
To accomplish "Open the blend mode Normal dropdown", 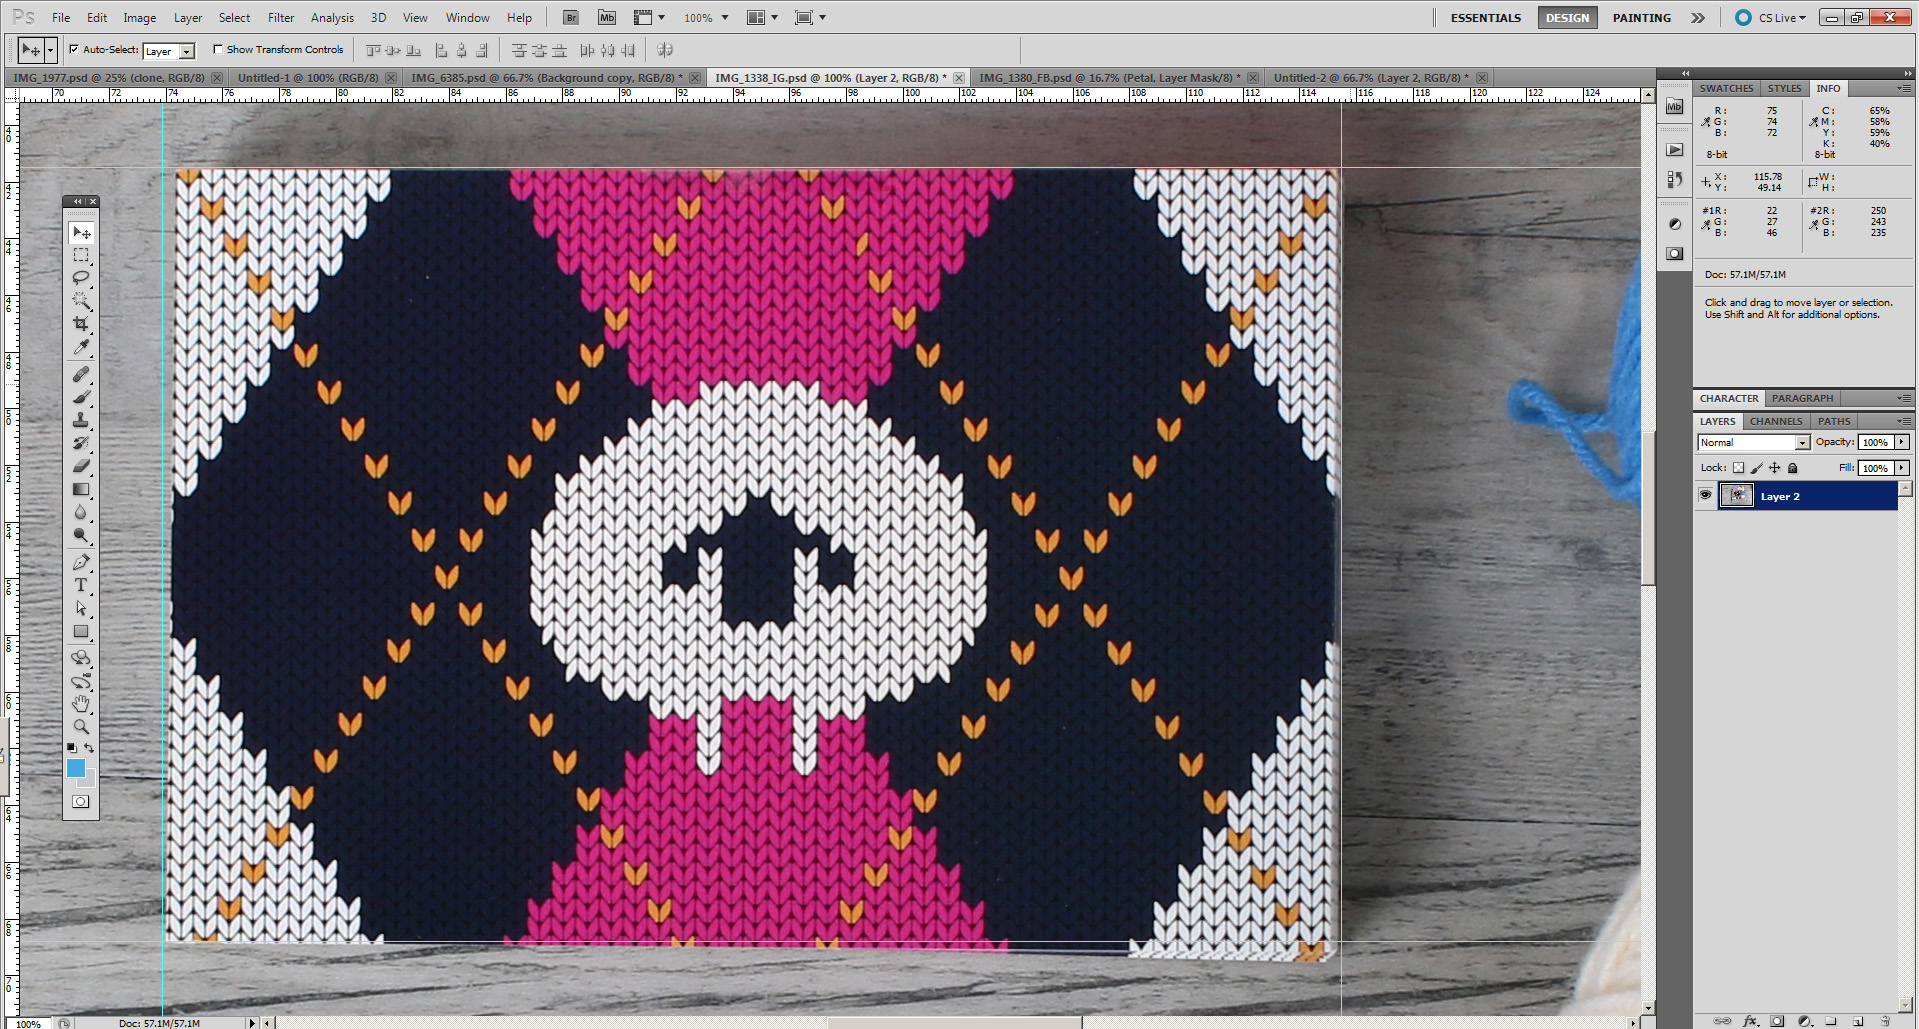I will [x=1754, y=442].
